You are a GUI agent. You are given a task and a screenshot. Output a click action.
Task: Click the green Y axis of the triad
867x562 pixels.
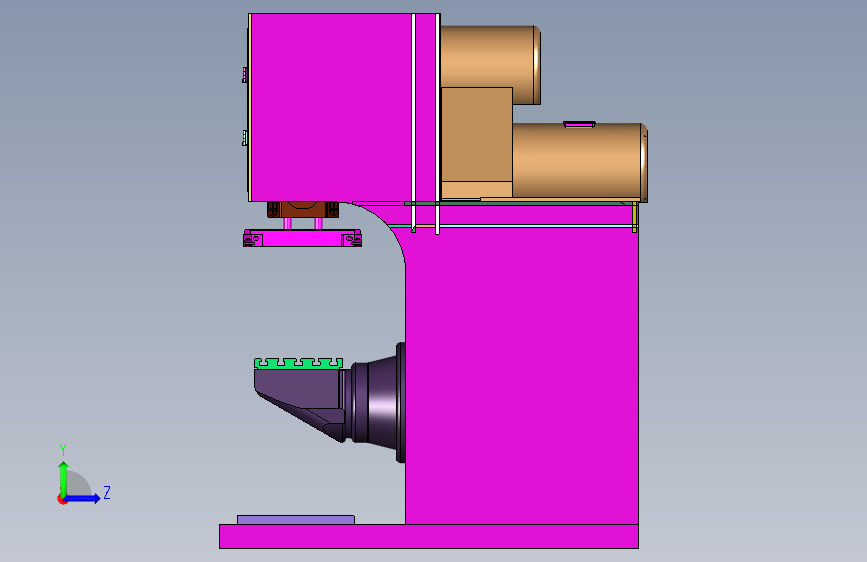64,479
